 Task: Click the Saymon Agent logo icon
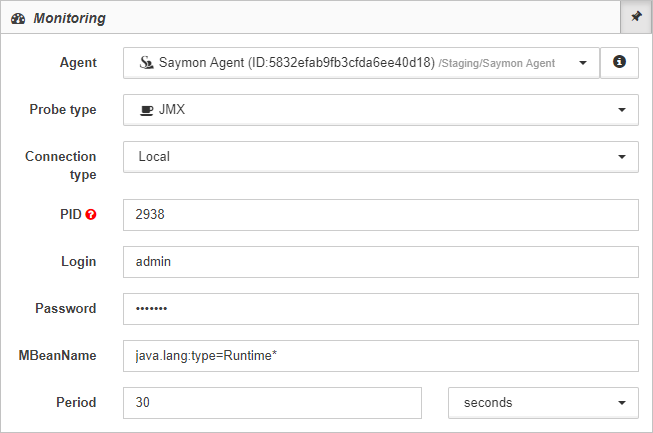coord(146,63)
